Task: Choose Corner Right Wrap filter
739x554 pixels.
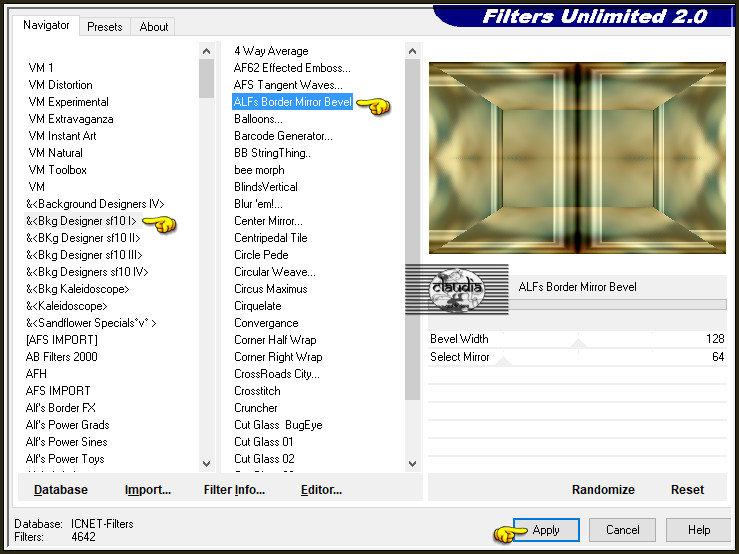Action: click(x=278, y=356)
